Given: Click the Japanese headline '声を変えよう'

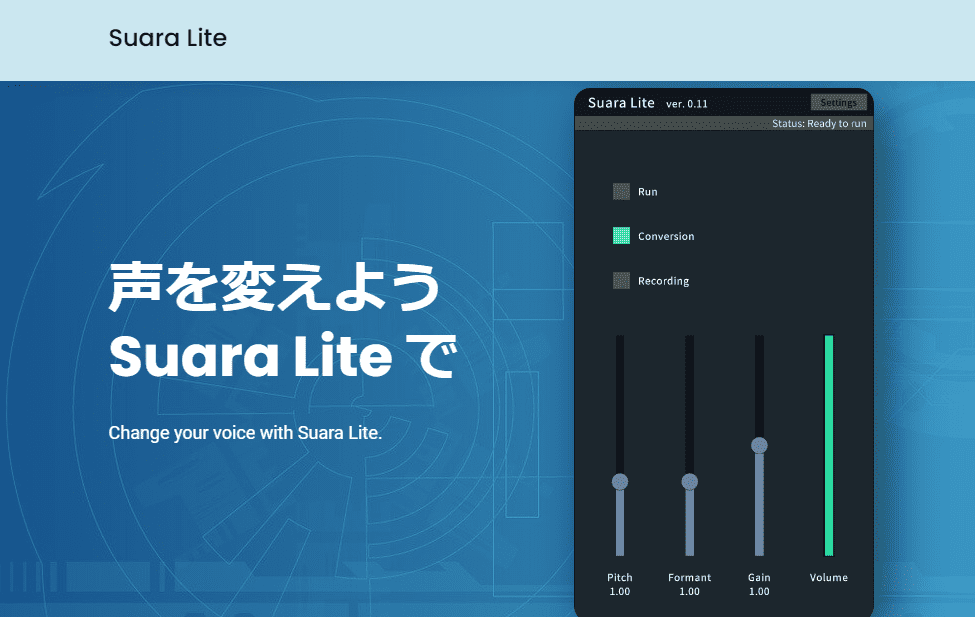Looking at the screenshot, I should [275, 286].
